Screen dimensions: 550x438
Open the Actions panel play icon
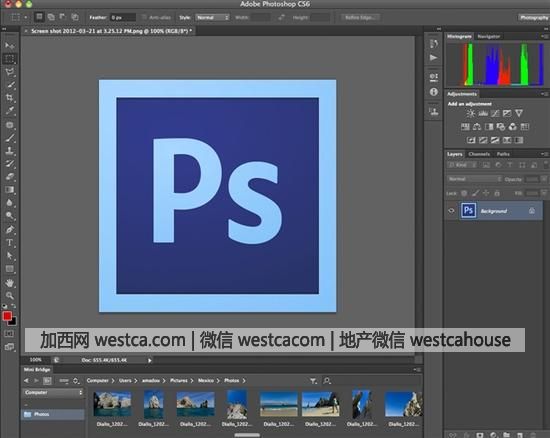(x=434, y=58)
